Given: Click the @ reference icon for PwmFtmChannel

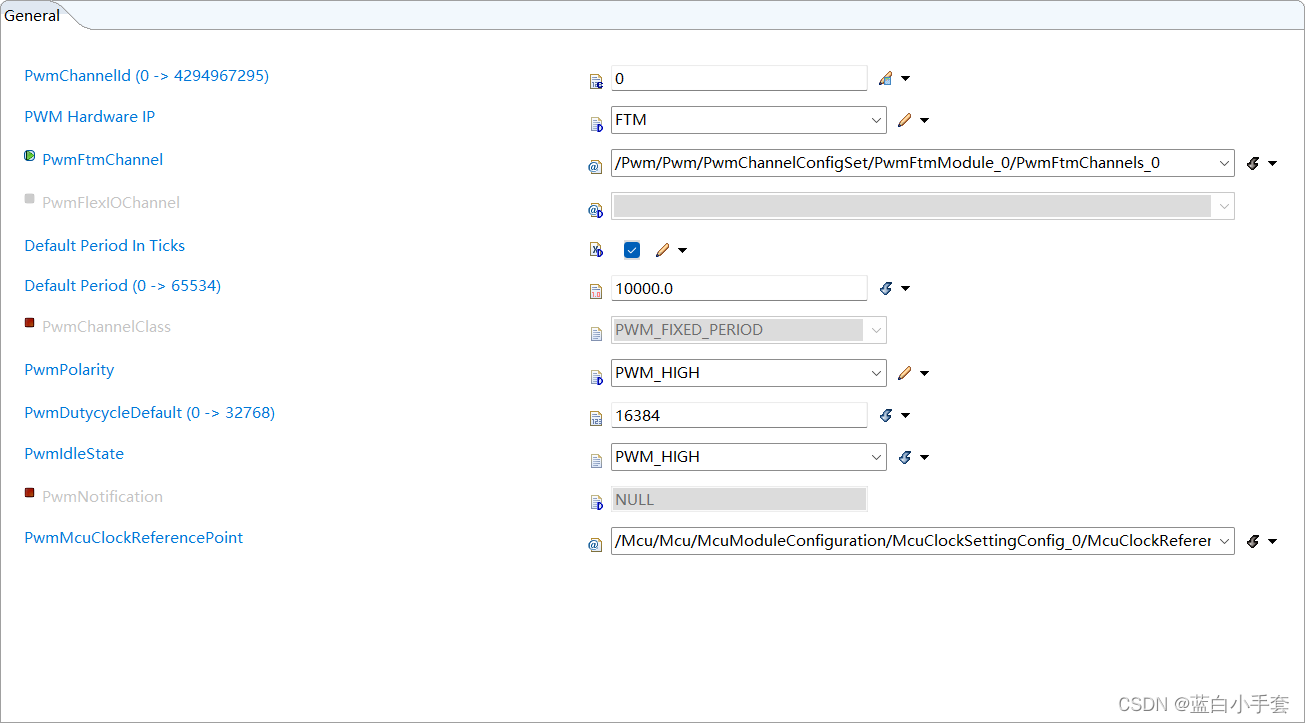Looking at the screenshot, I should 595,167.
